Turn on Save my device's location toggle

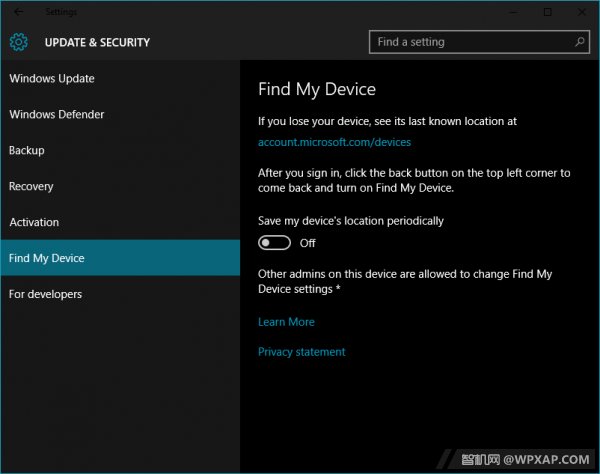click(274, 243)
